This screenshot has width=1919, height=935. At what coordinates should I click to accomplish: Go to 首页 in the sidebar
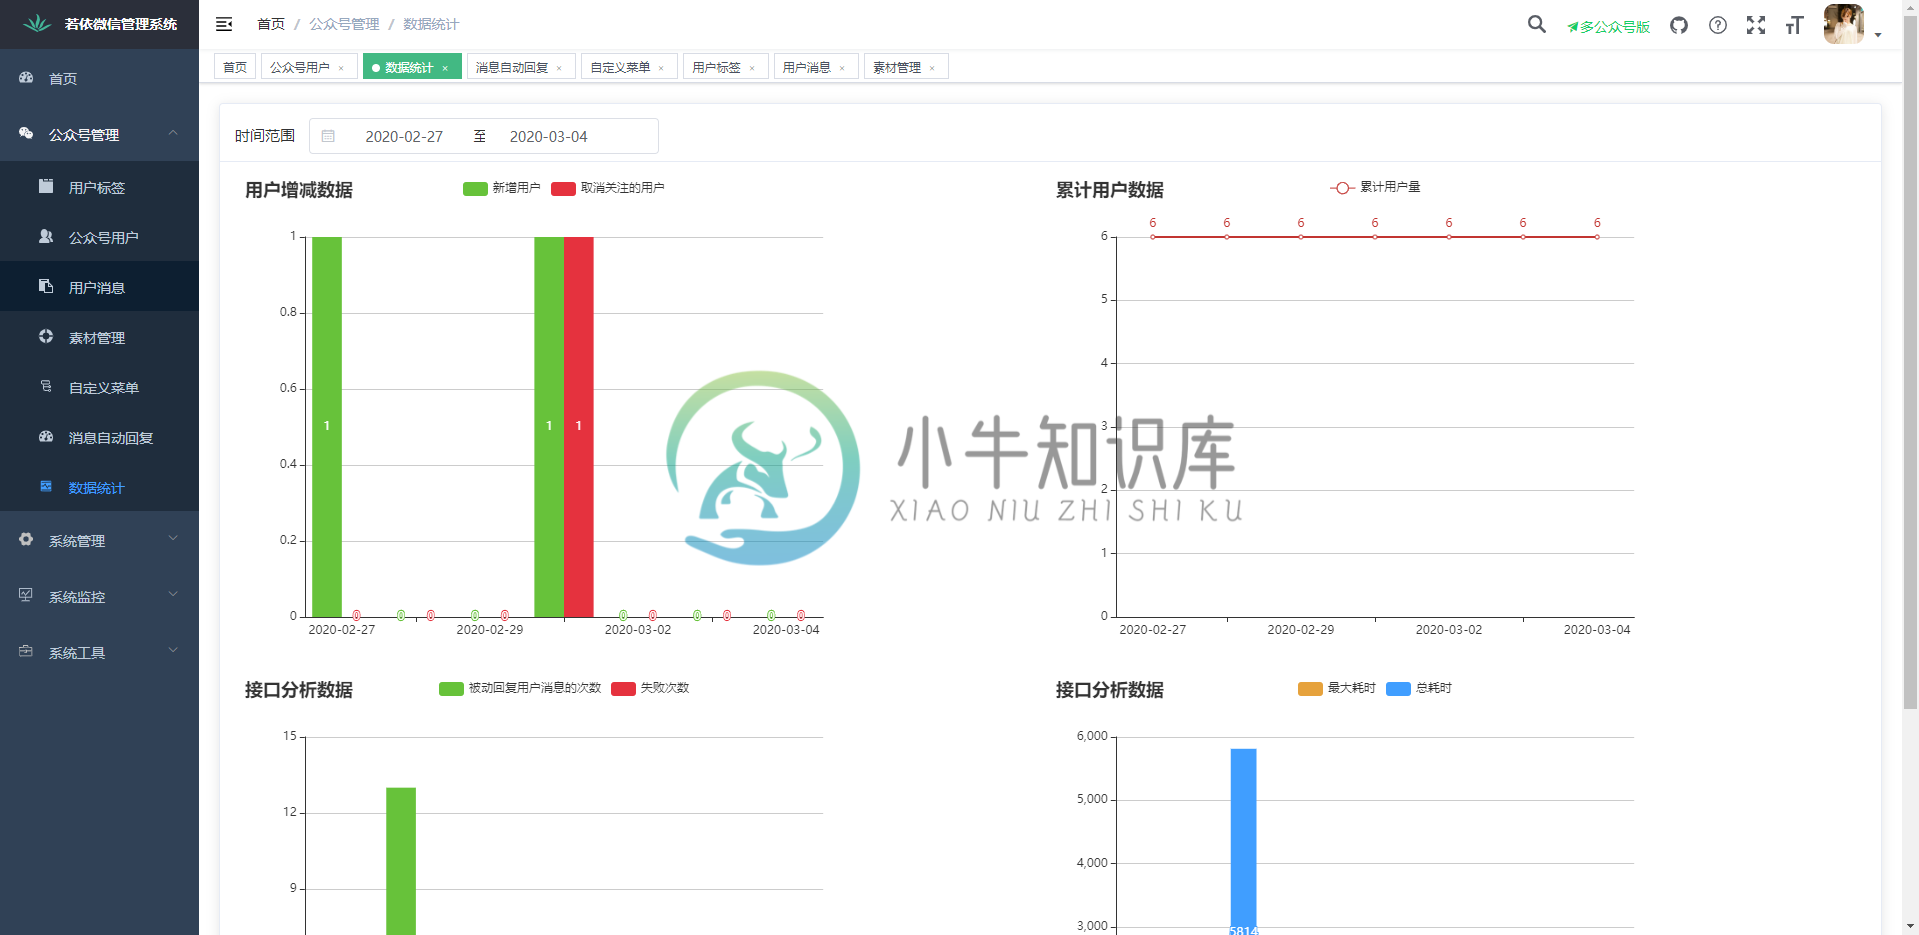(99, 78)
